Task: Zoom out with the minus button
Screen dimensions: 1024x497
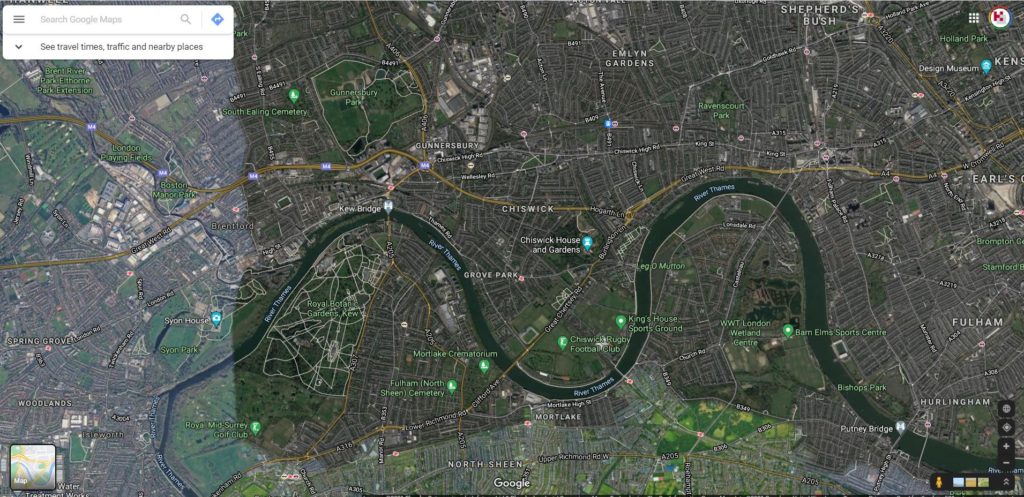Action: click(x=1006, y=462)
